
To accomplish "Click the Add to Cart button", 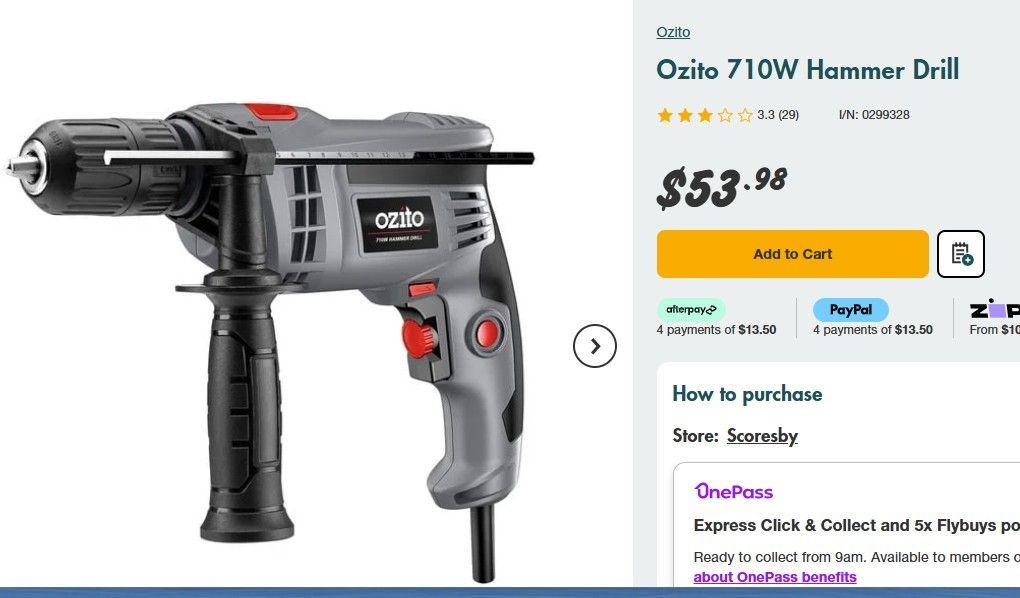I will click(x=792, y=254).
